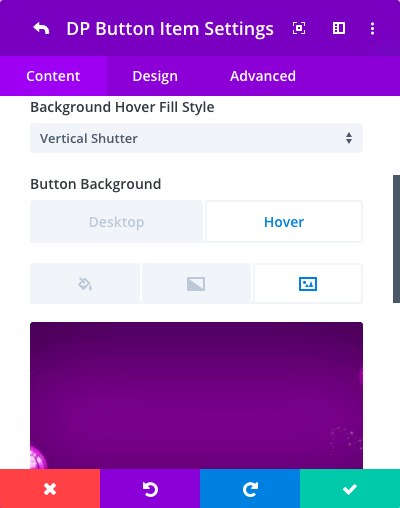Discard changes with the red X button
This screenshot has height=508, width=400.
tap(50, 489)
